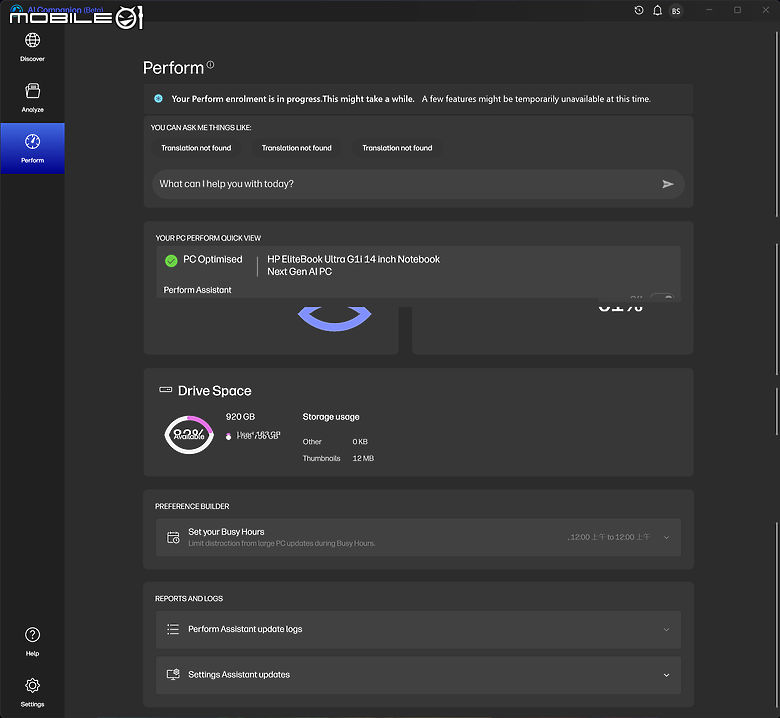Click the enrolment status info dot icon
This screenshot has width=780, height=718.
(158, 99)
